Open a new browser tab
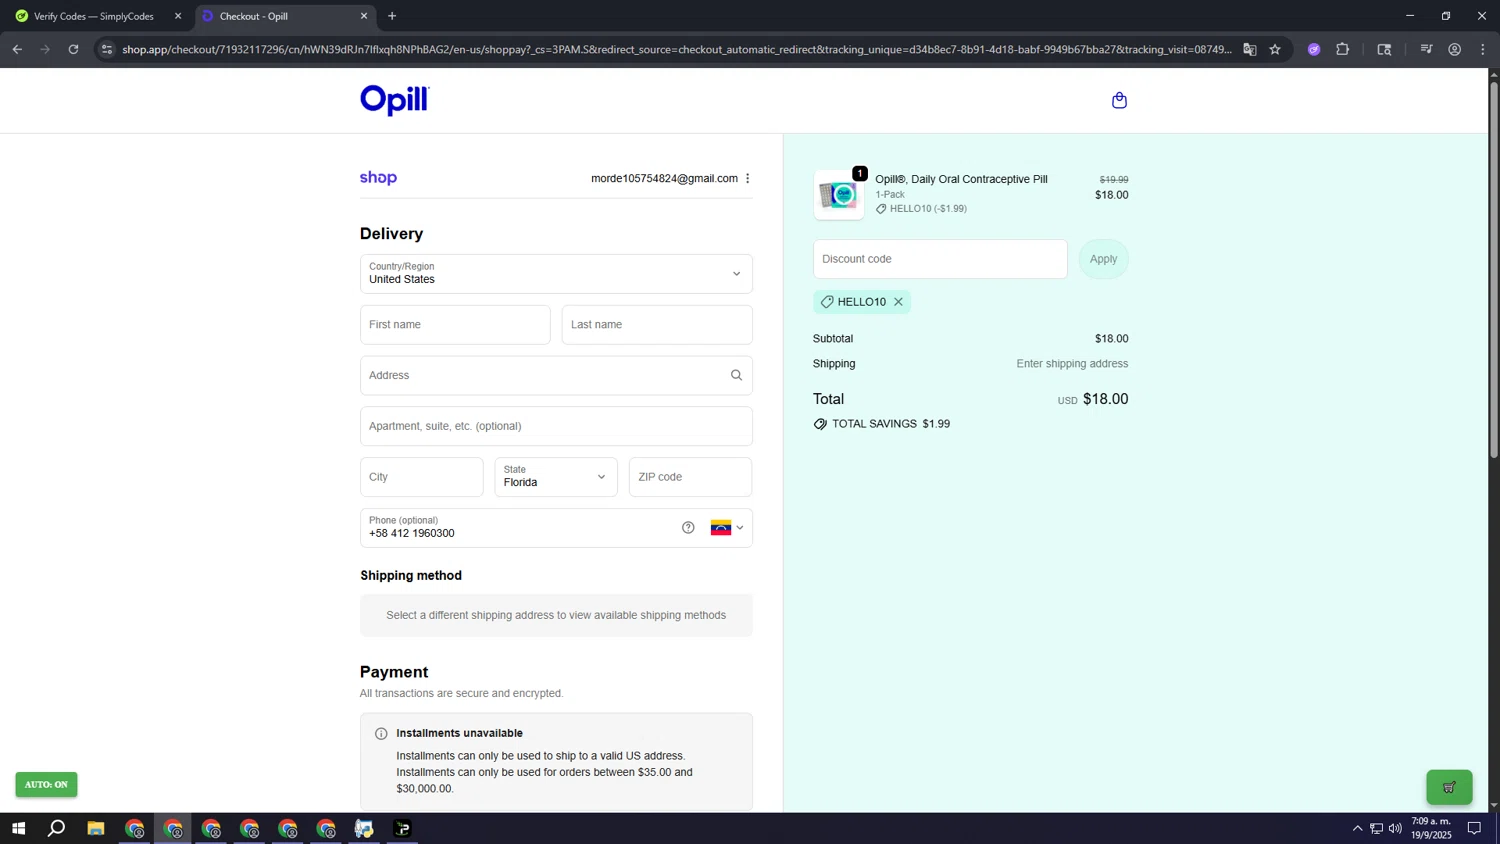Viewport: 1500px width, 844px height. 392,16
